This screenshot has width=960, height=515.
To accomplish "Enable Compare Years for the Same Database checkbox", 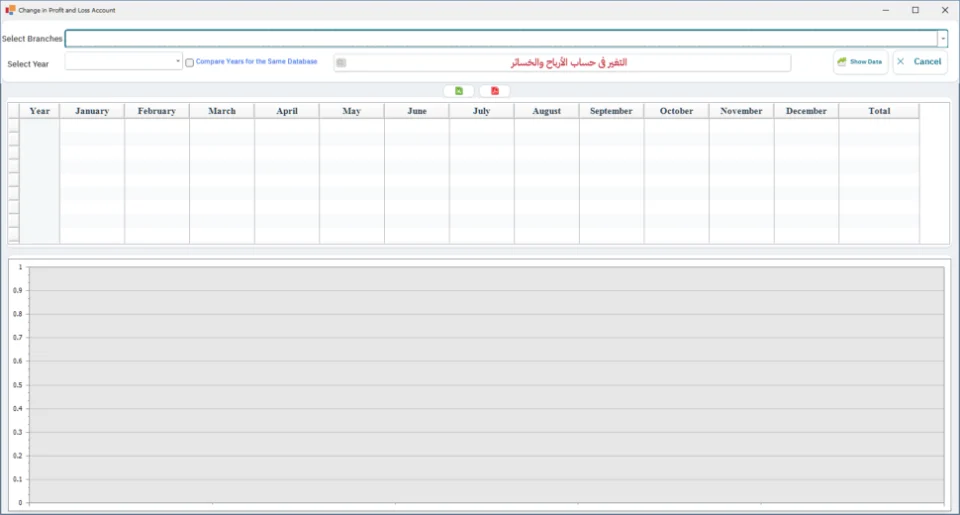I will click(190, 62).
